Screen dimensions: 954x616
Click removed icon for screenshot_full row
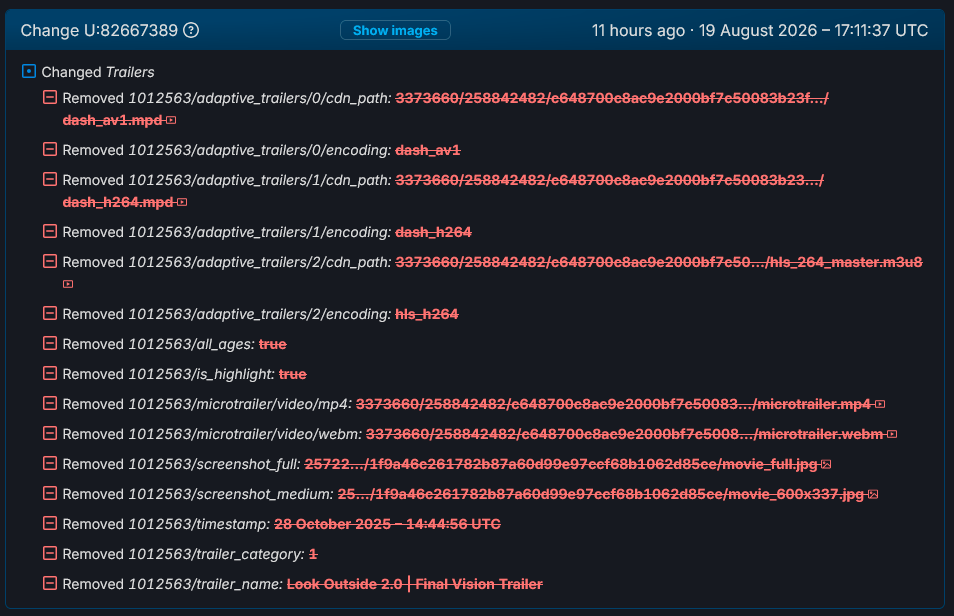pos(50,463)
